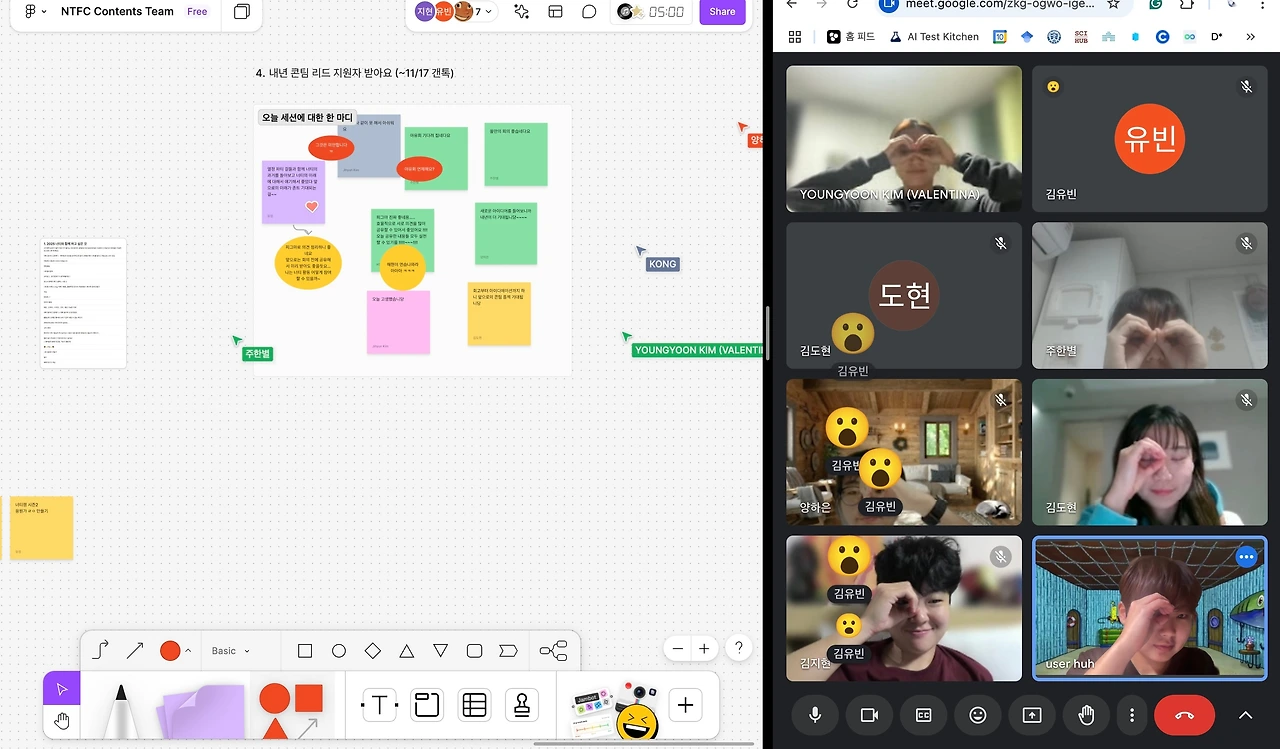Choose the pentagon arrow tag shape
Screen dimensions: 1280x749
pos(508,651)
